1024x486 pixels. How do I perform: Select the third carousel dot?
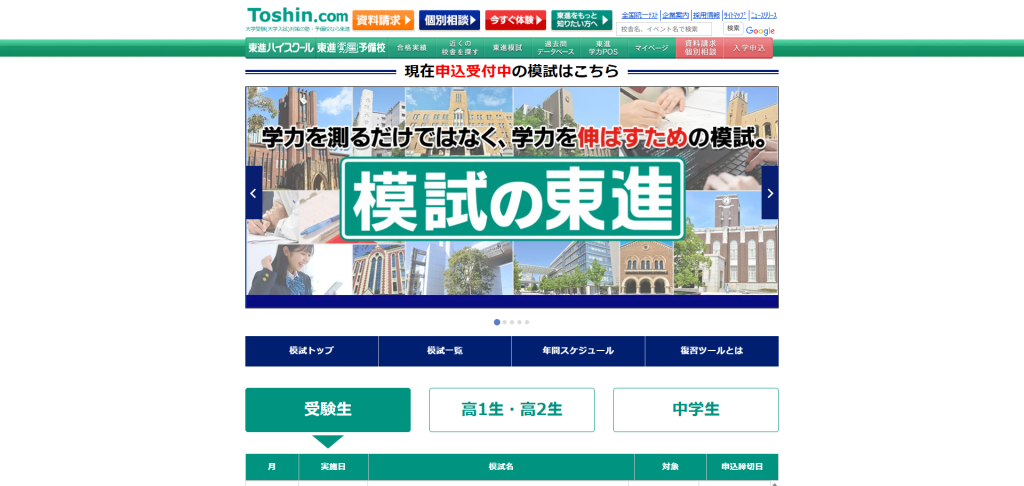tap(512, 322)
